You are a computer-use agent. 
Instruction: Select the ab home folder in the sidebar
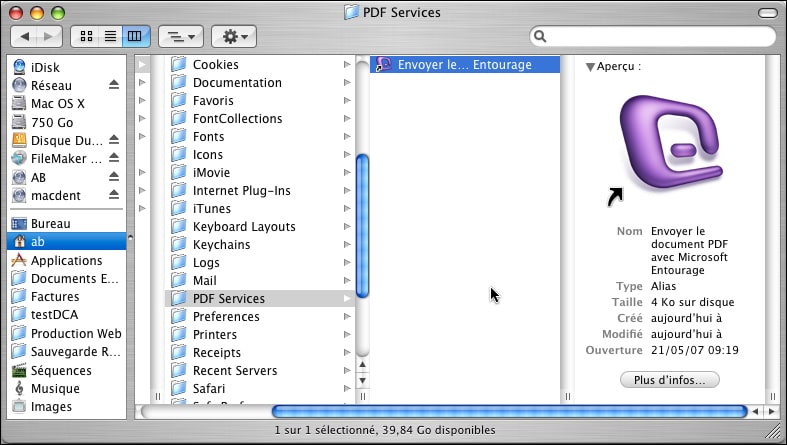[66, 241]
